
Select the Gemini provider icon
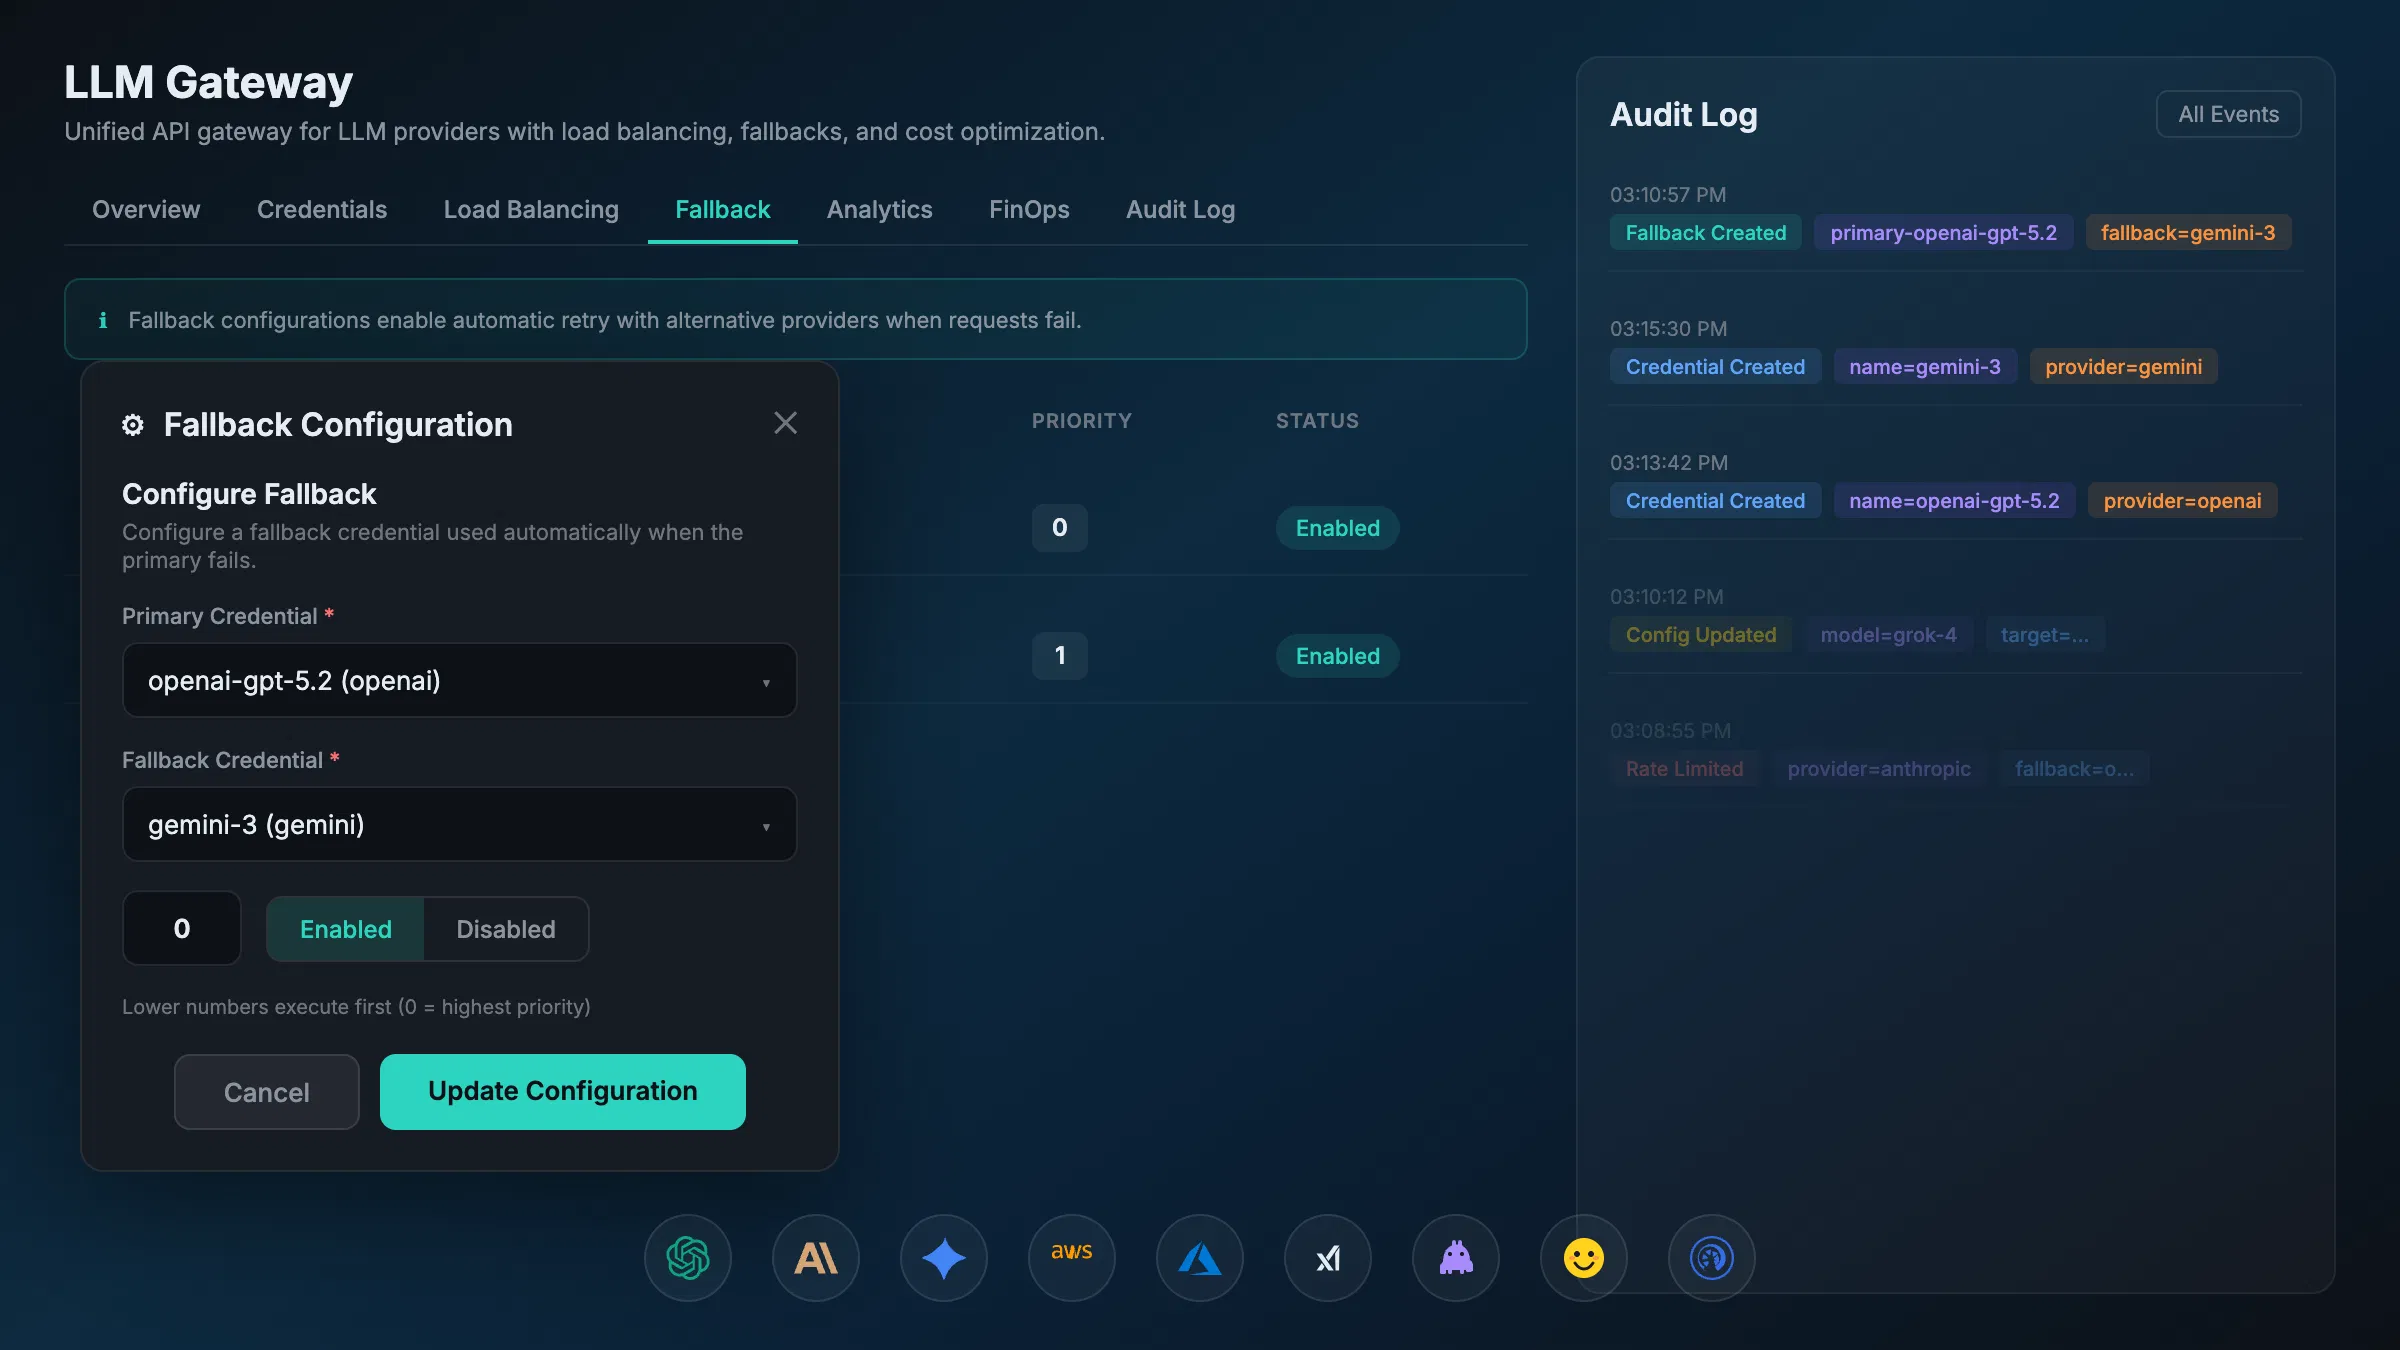tap(943, 1258)
